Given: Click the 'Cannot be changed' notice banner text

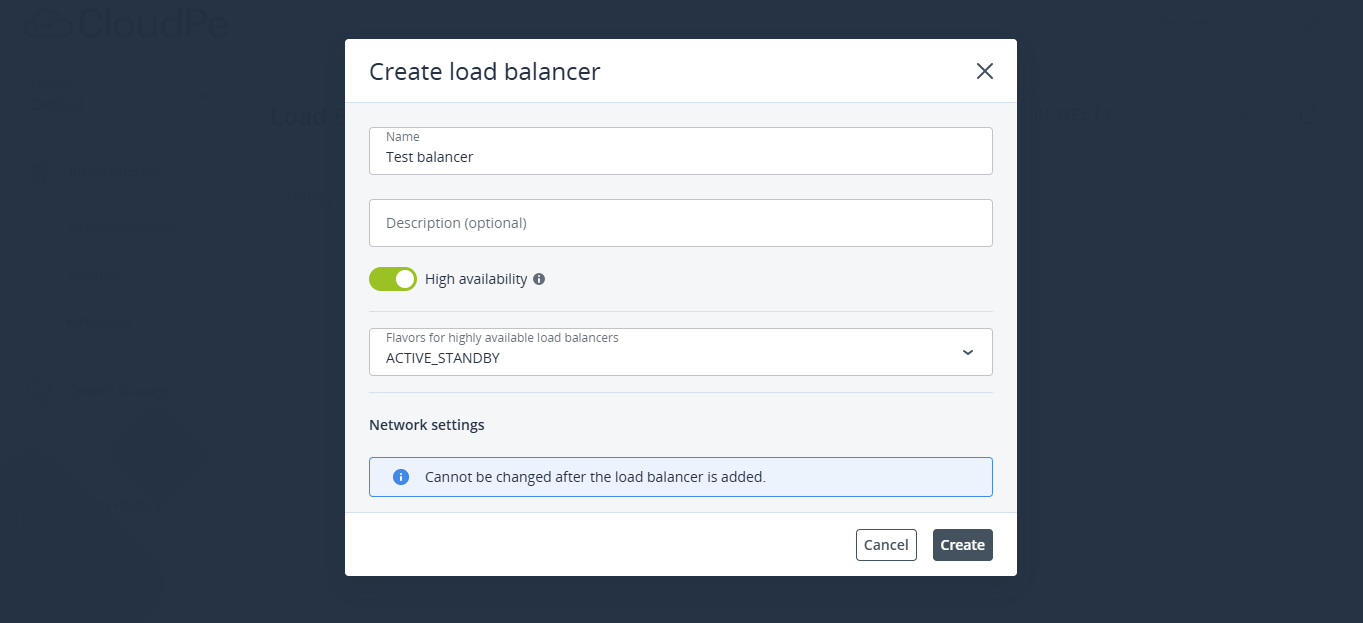Looking at the screenshot, I should click(x=595, y=477).
